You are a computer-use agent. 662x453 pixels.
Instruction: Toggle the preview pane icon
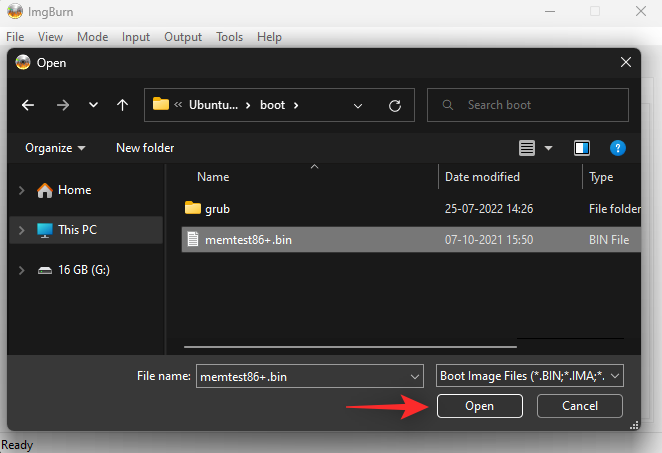coord(582,148)
